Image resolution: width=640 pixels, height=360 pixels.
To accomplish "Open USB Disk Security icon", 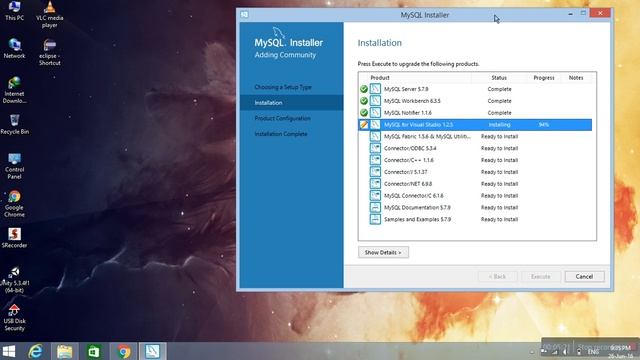I will tap(14, 318).
